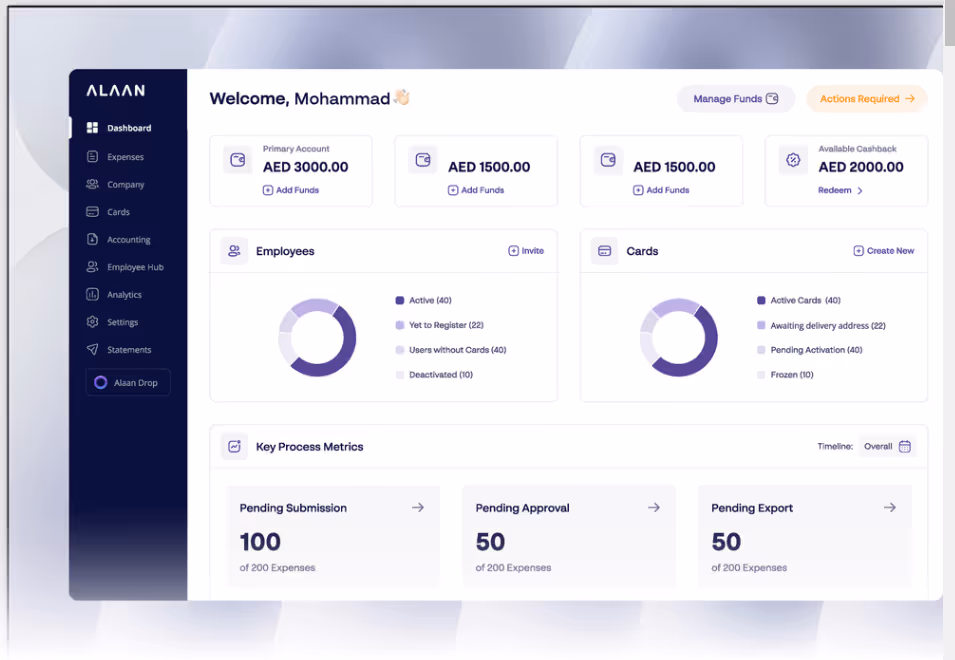The height and width of the screenshot is (660, 955).
Task: Click the Redeem chevron arrow
Action: point(859,191)
